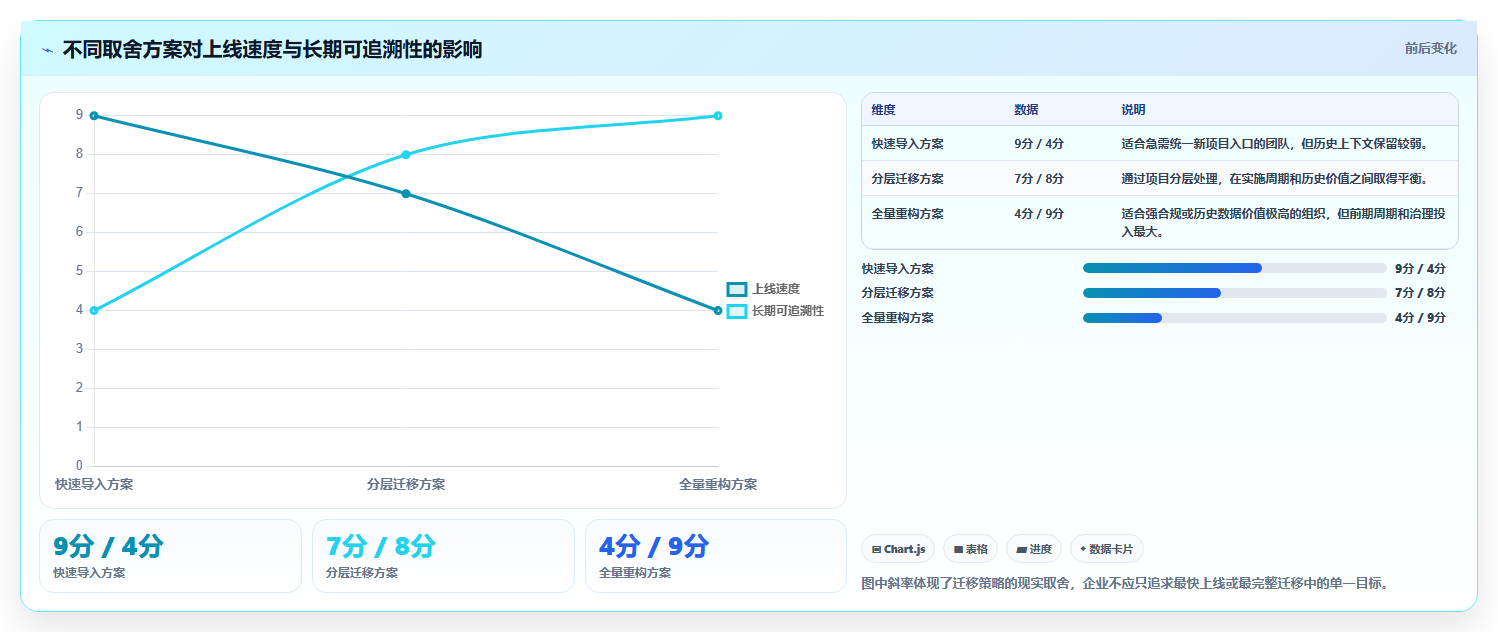The width and height of the screenshot is (1498, 632).
Task: Select the 数据卡片 tag text
Action: coord(1111,549)
